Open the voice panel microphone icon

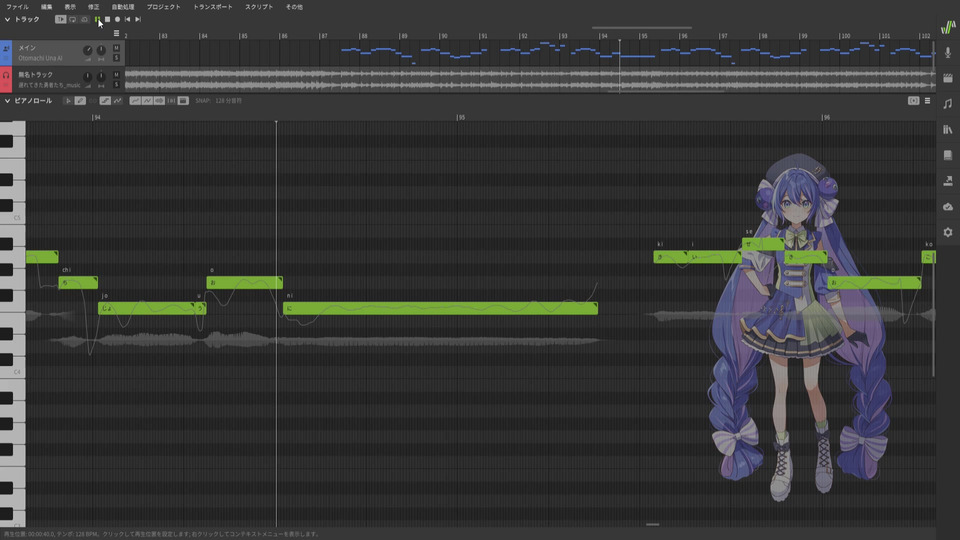[948, 53]
